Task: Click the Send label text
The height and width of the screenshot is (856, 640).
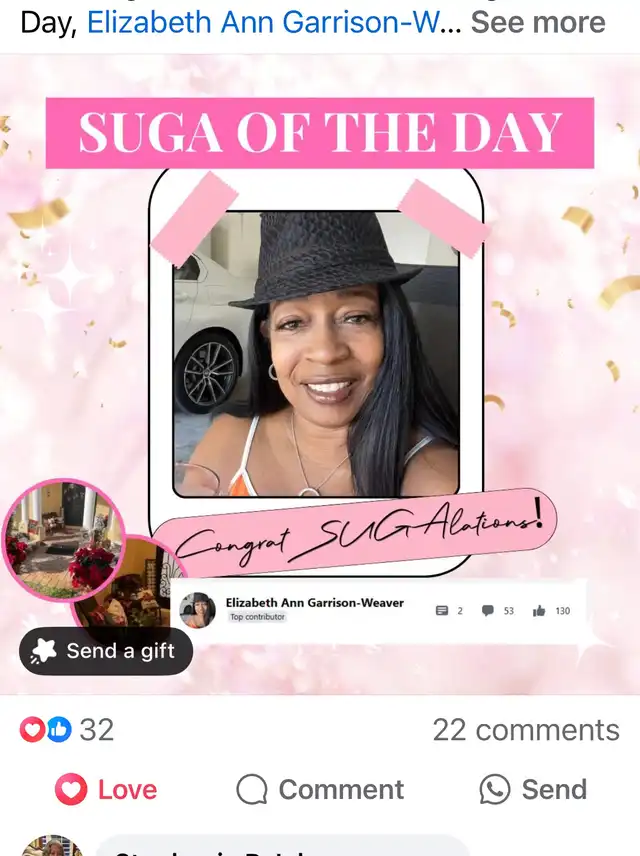Action: (x=554, y=789)
